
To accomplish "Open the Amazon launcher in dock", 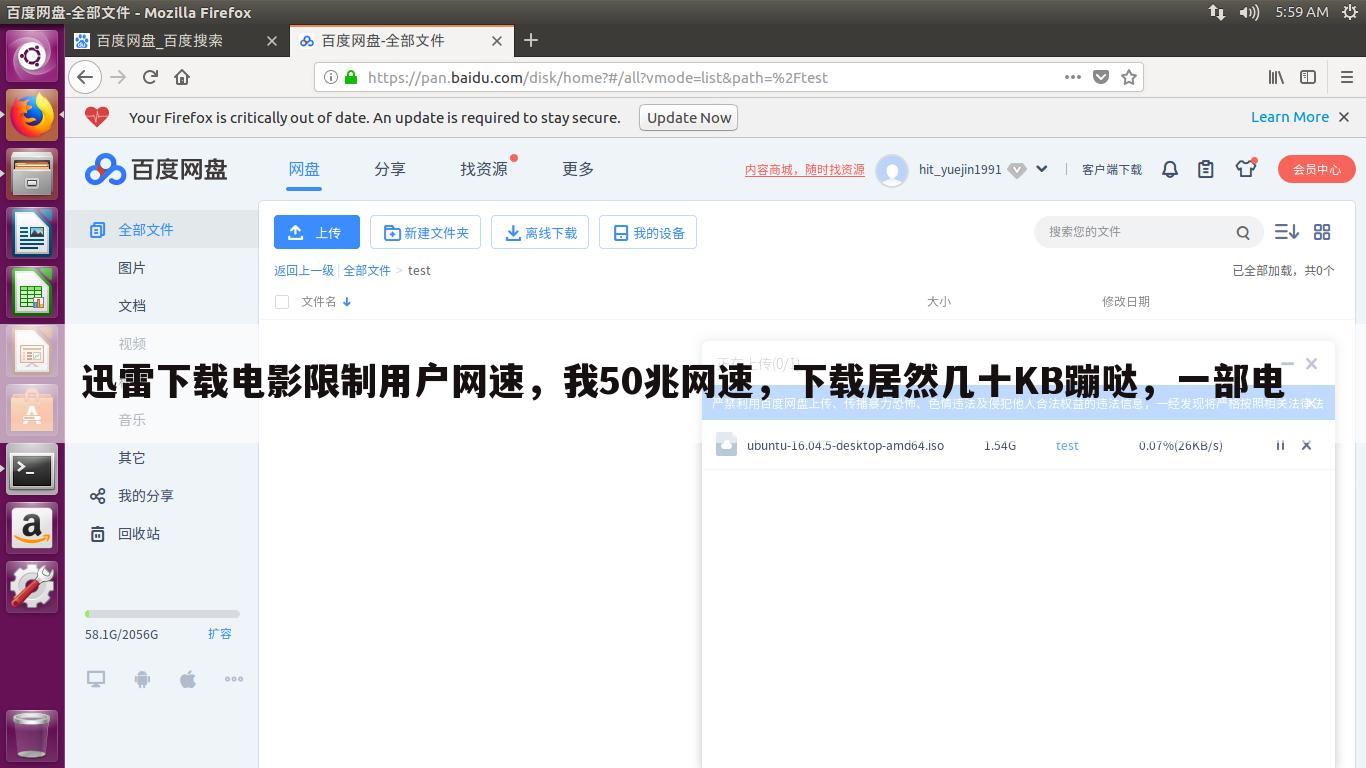I will (x=32, y=527).
